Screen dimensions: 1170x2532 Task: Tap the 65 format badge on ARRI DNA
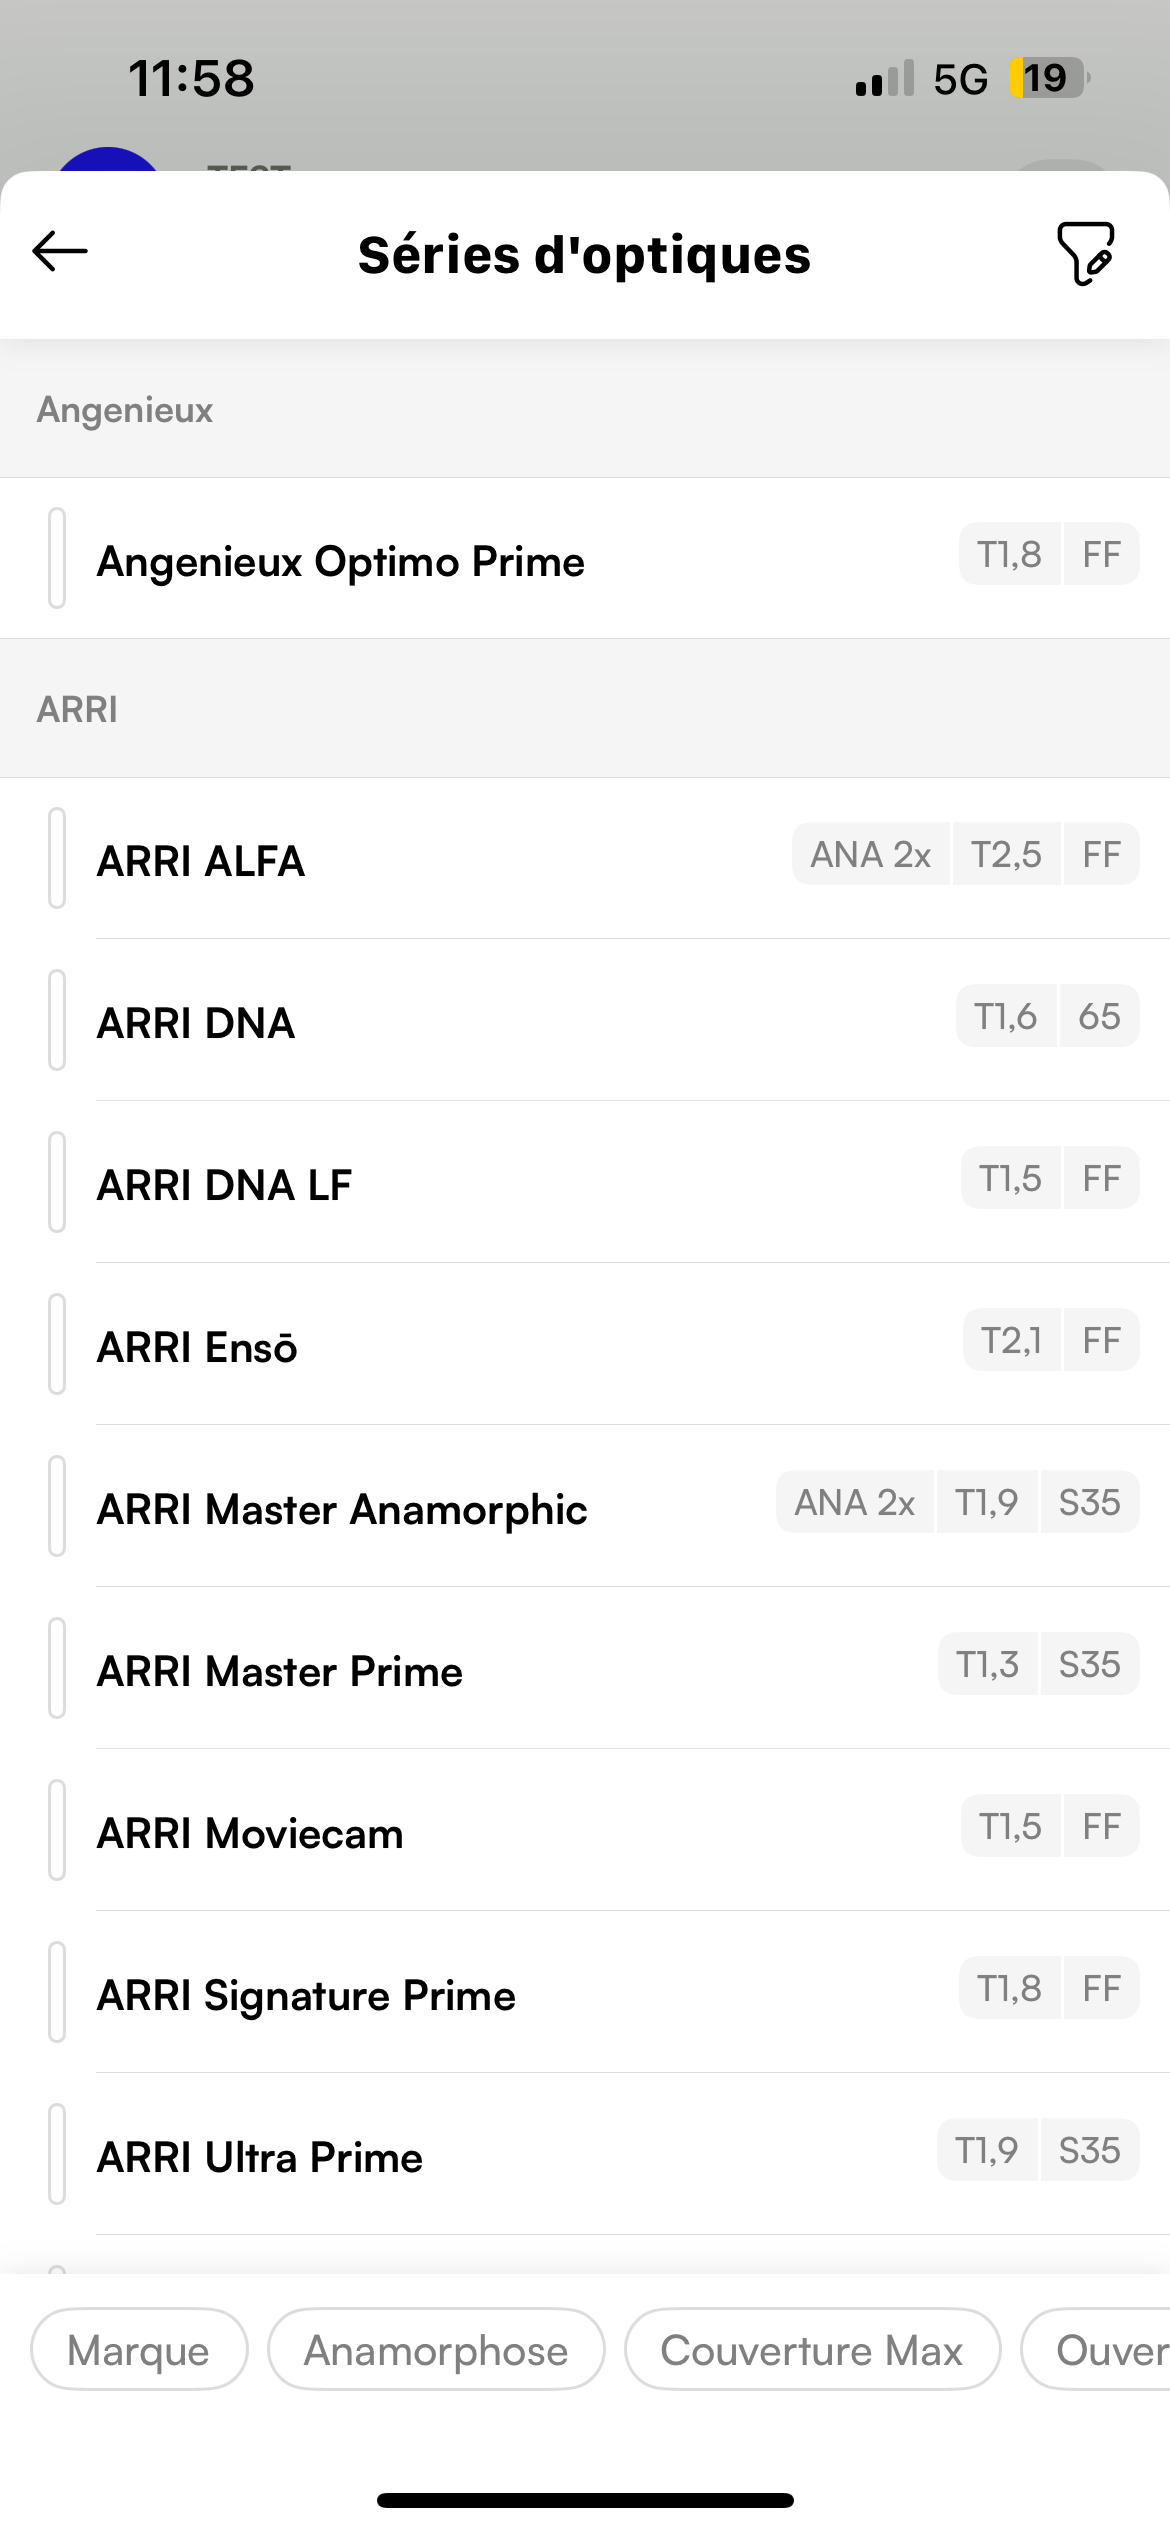(1099, 1017)
